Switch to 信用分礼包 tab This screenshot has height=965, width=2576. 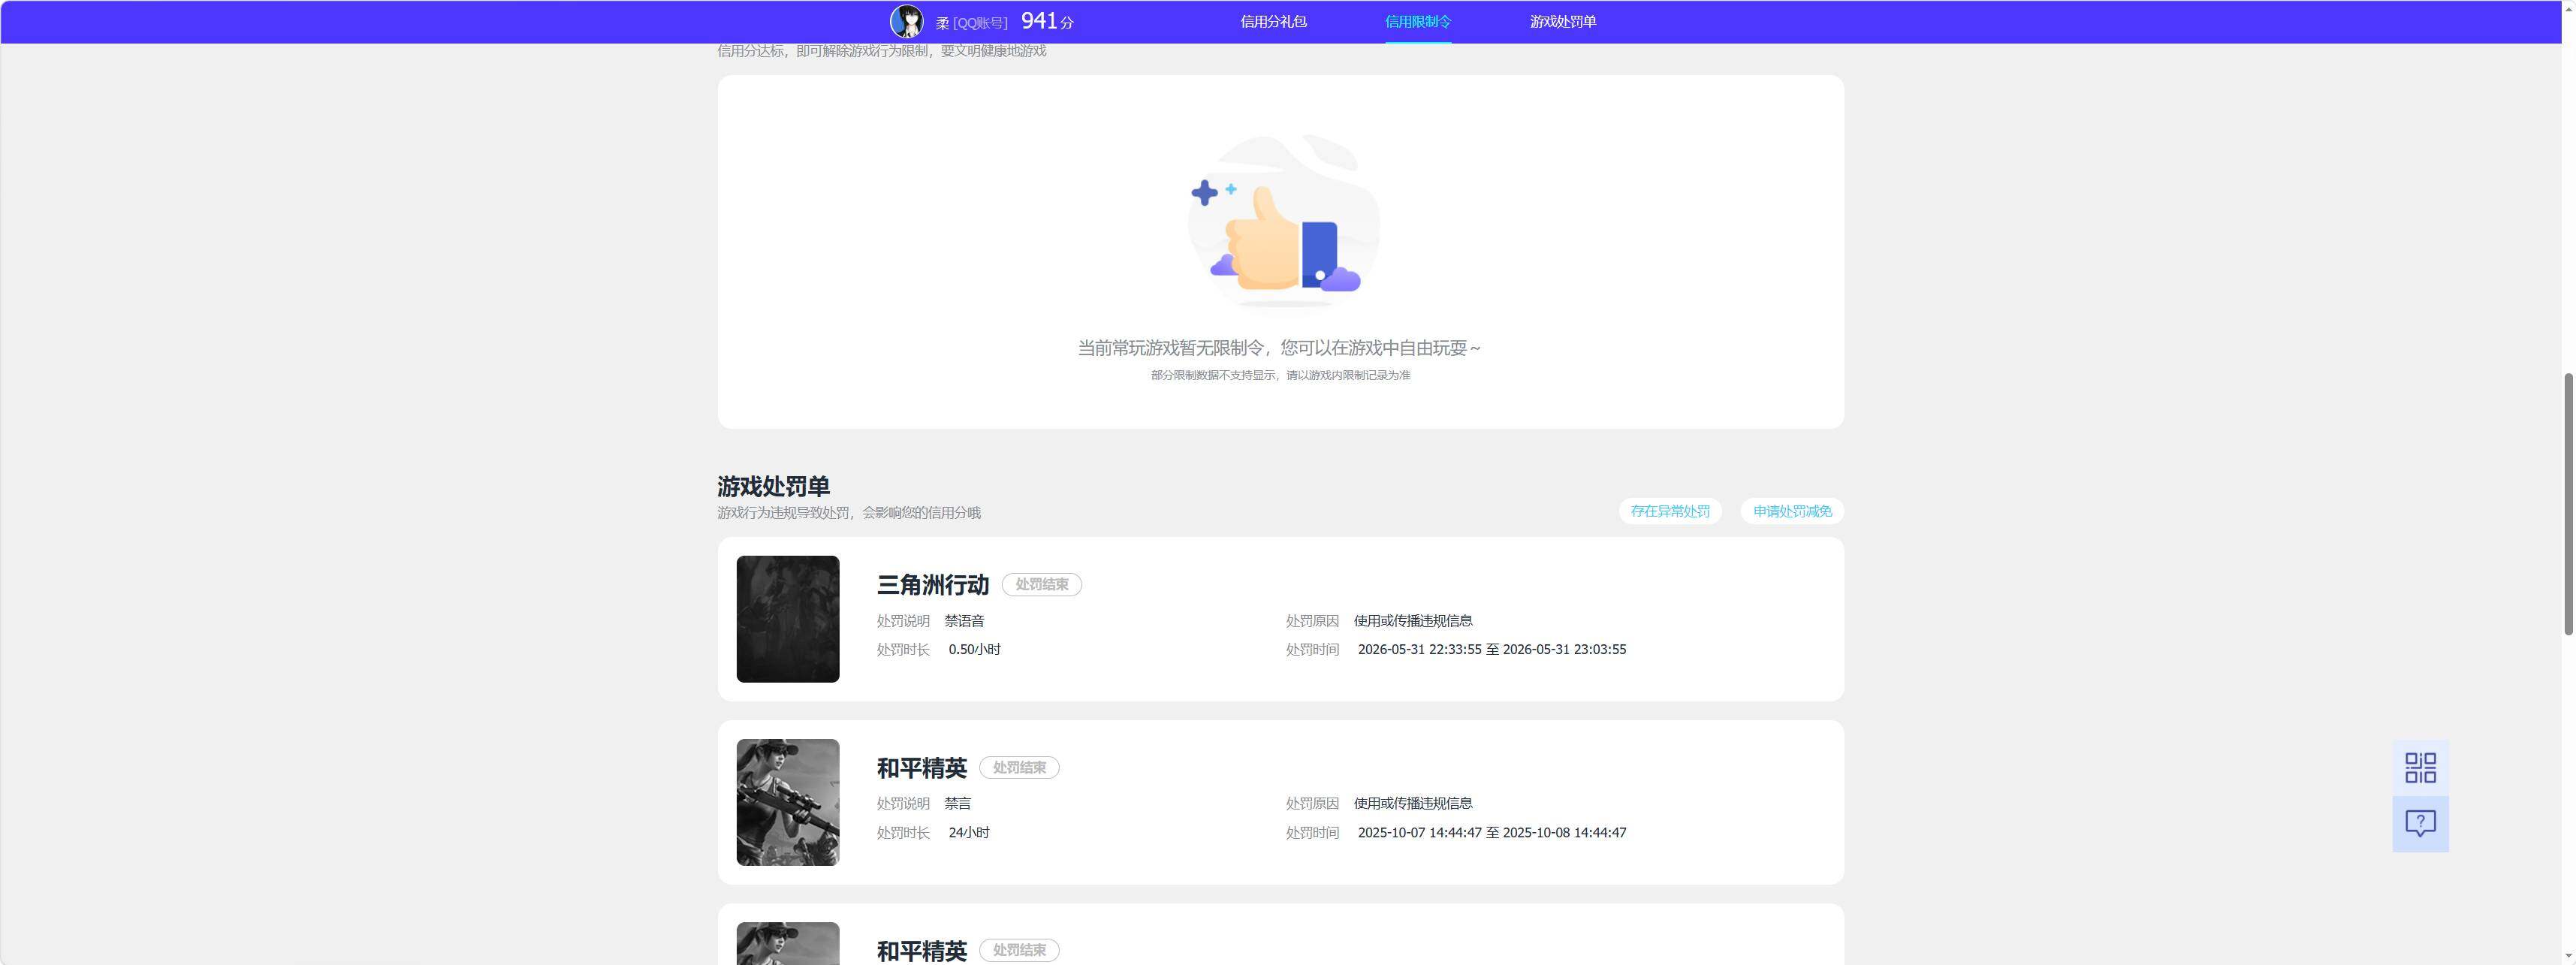point(1273,22)
